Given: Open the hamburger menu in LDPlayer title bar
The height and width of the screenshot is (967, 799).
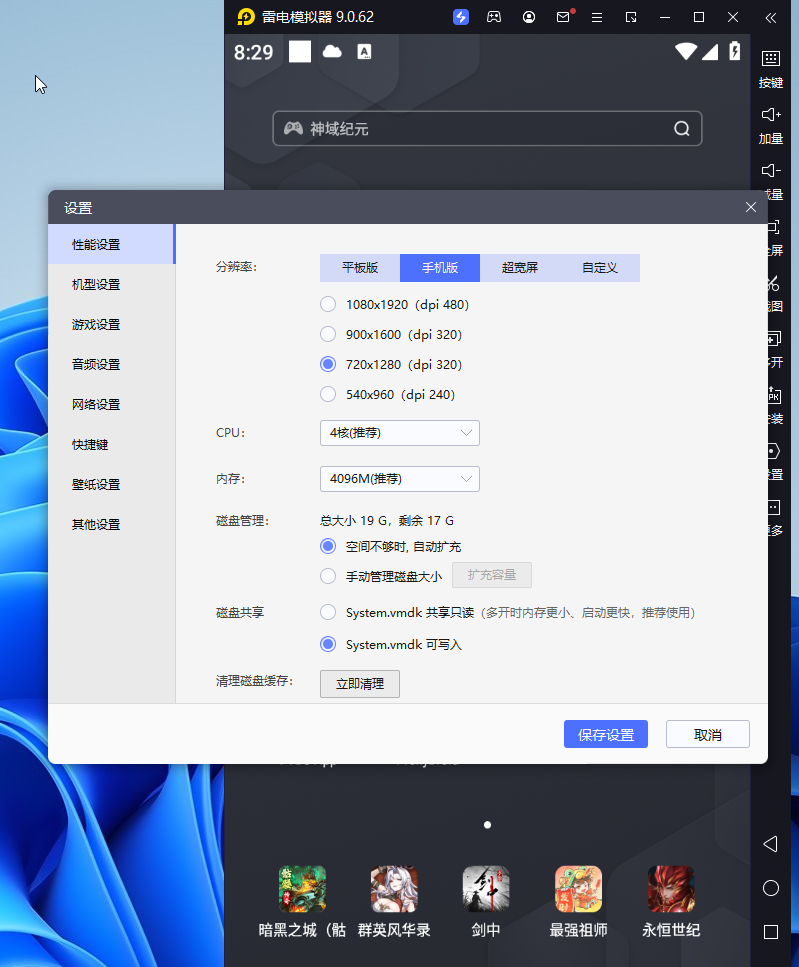Looking at the screenshot, I should [597, 17].
